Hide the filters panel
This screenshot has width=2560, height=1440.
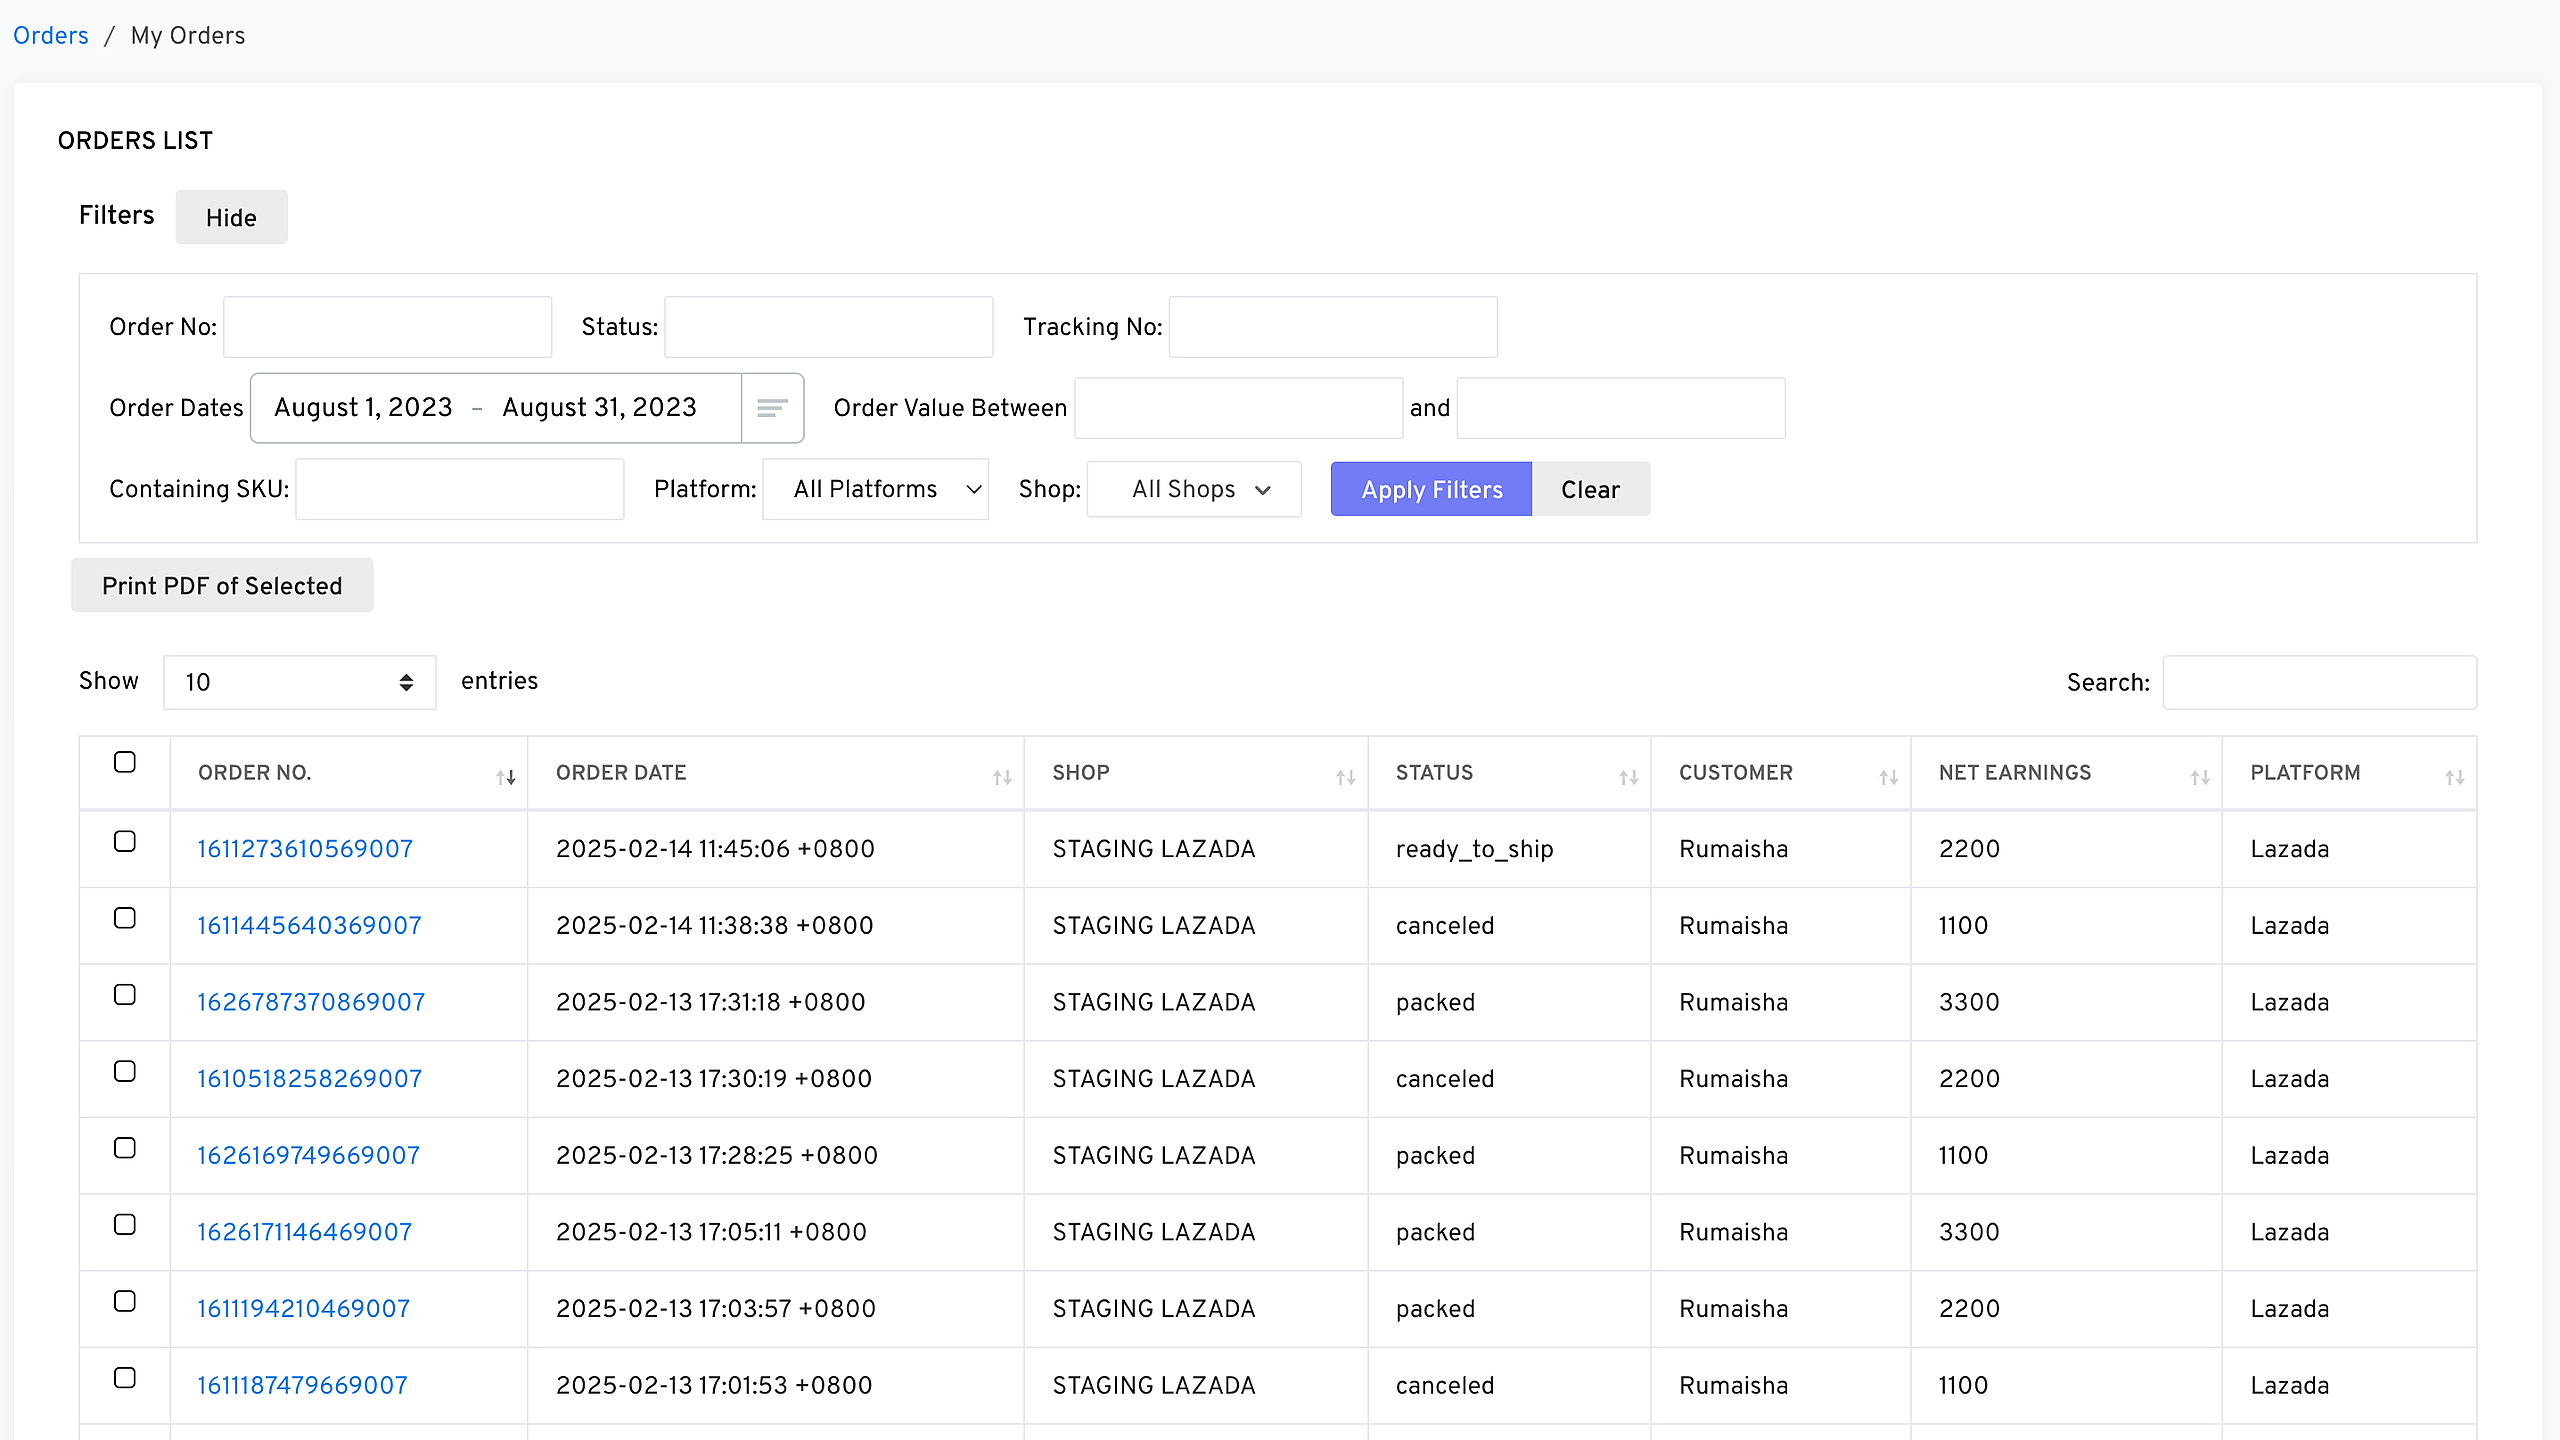pyautogui.click(x=231, y=217)
